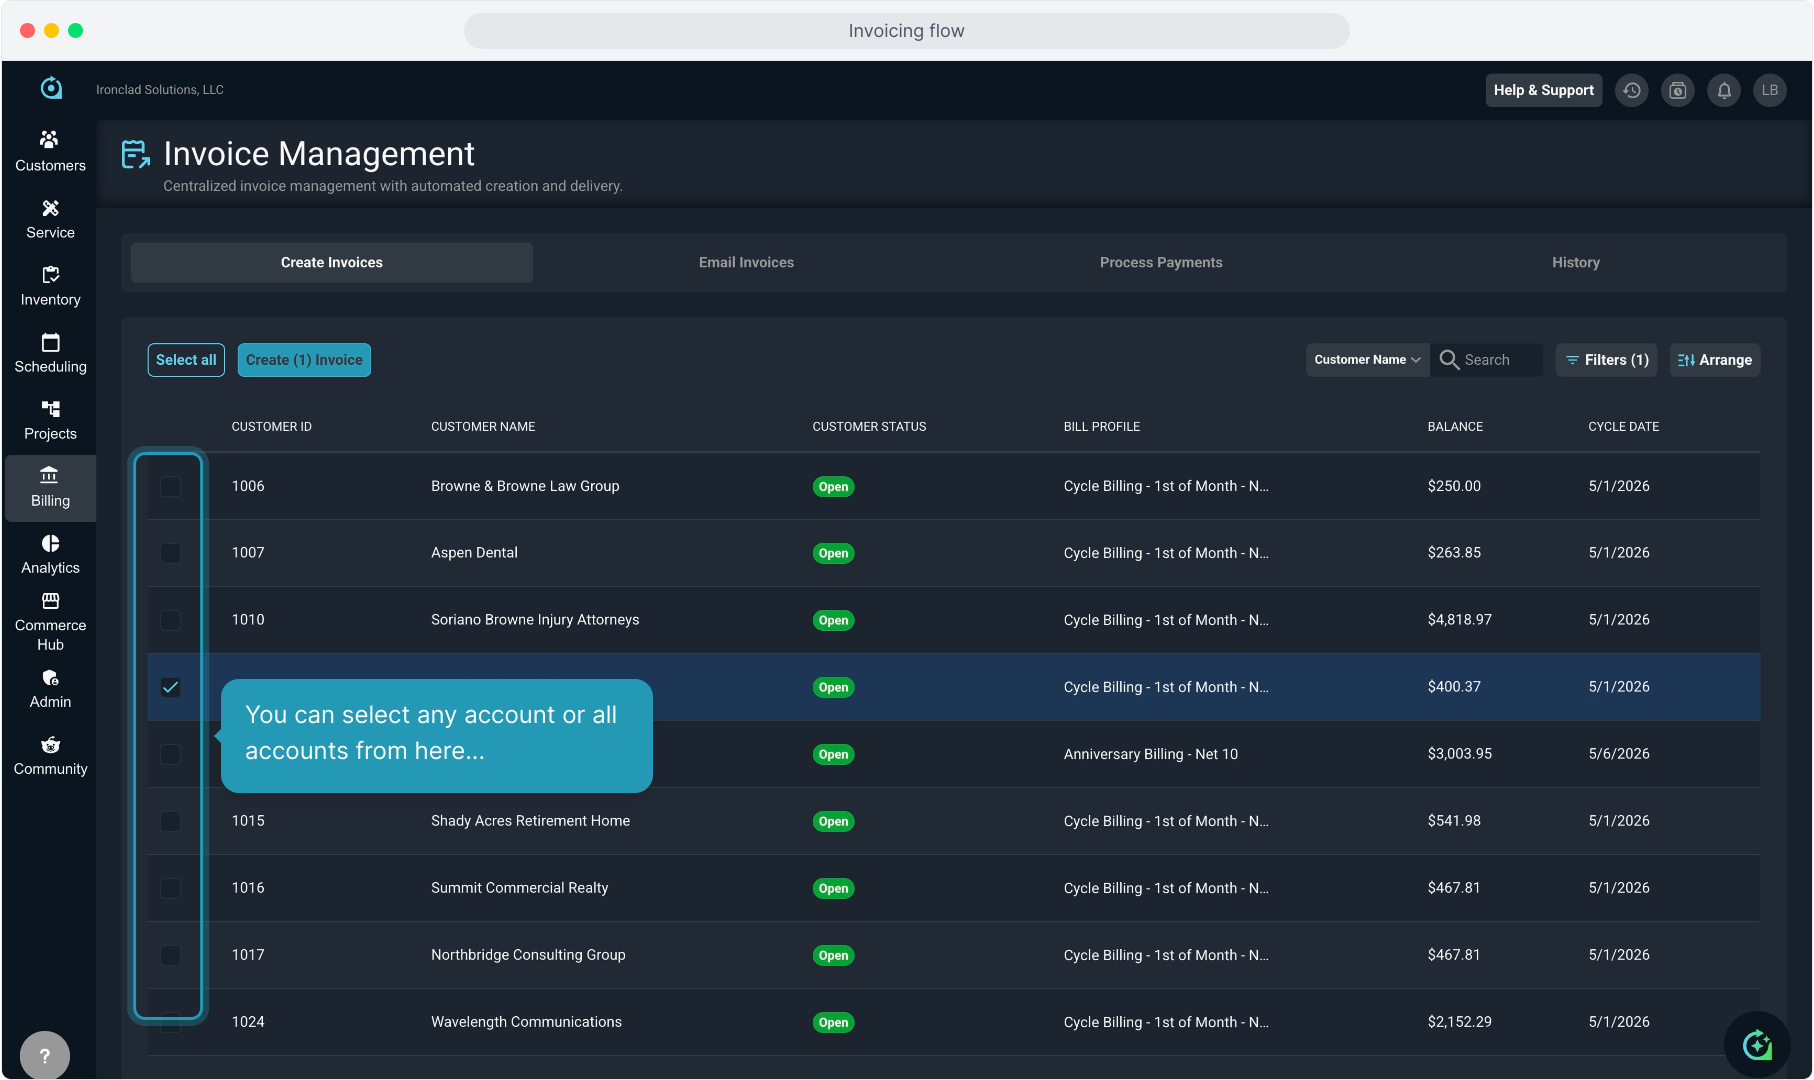Open the Filters (1) panel
The image size is (1814, 1080).
pyautogui.click(x=1606, y=360)
